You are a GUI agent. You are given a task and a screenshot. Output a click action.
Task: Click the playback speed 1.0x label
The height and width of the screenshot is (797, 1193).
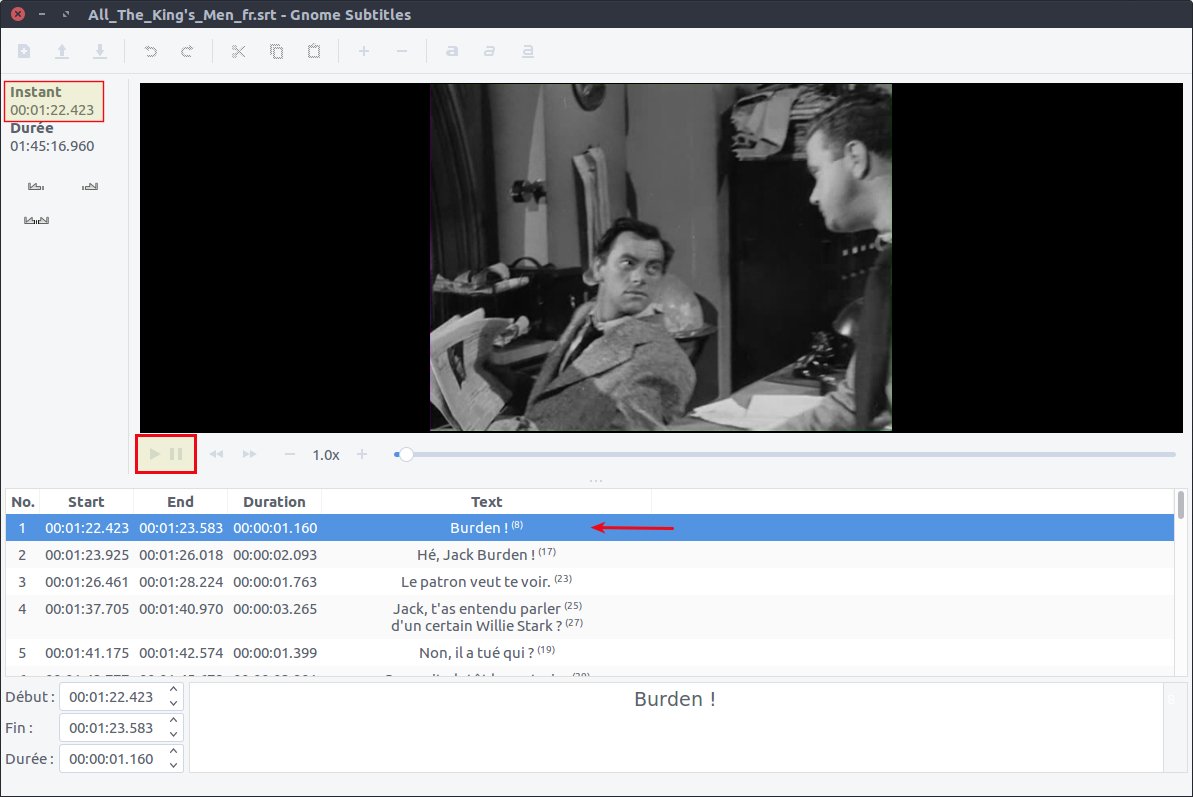(326, 455)
